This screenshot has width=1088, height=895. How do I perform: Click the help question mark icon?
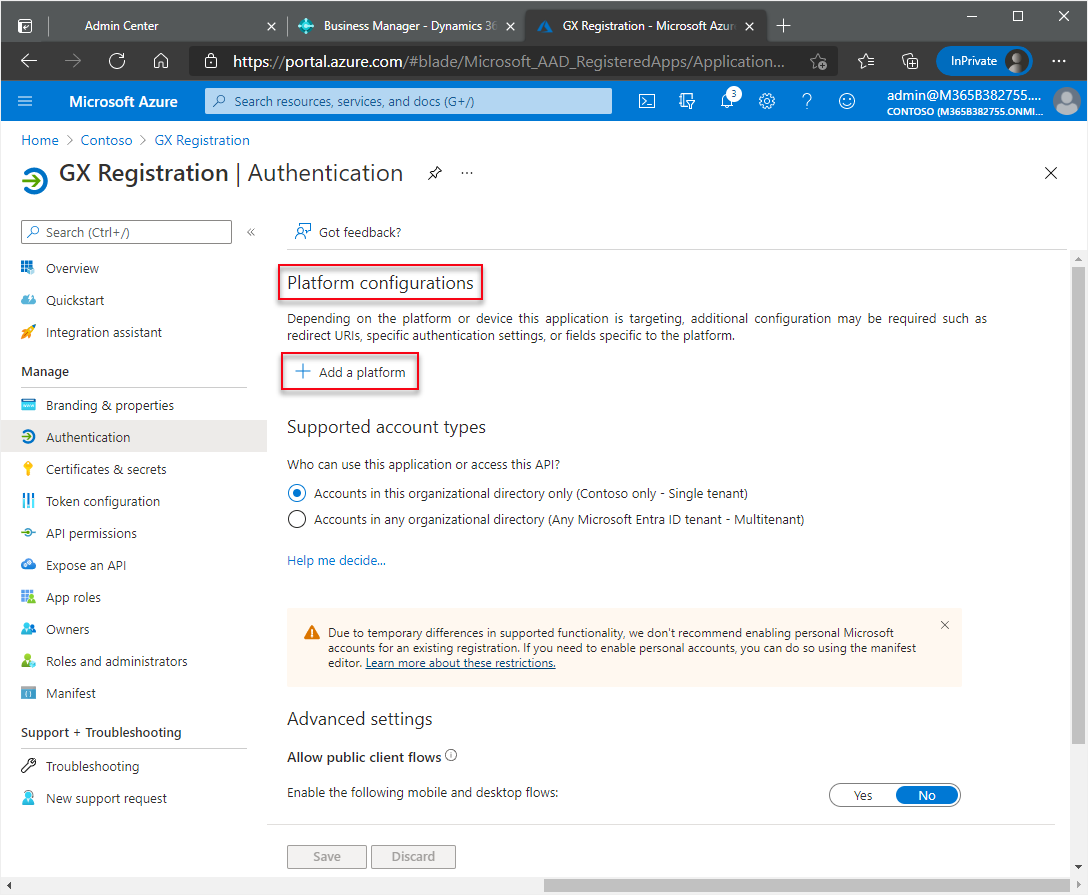[807, 101]
